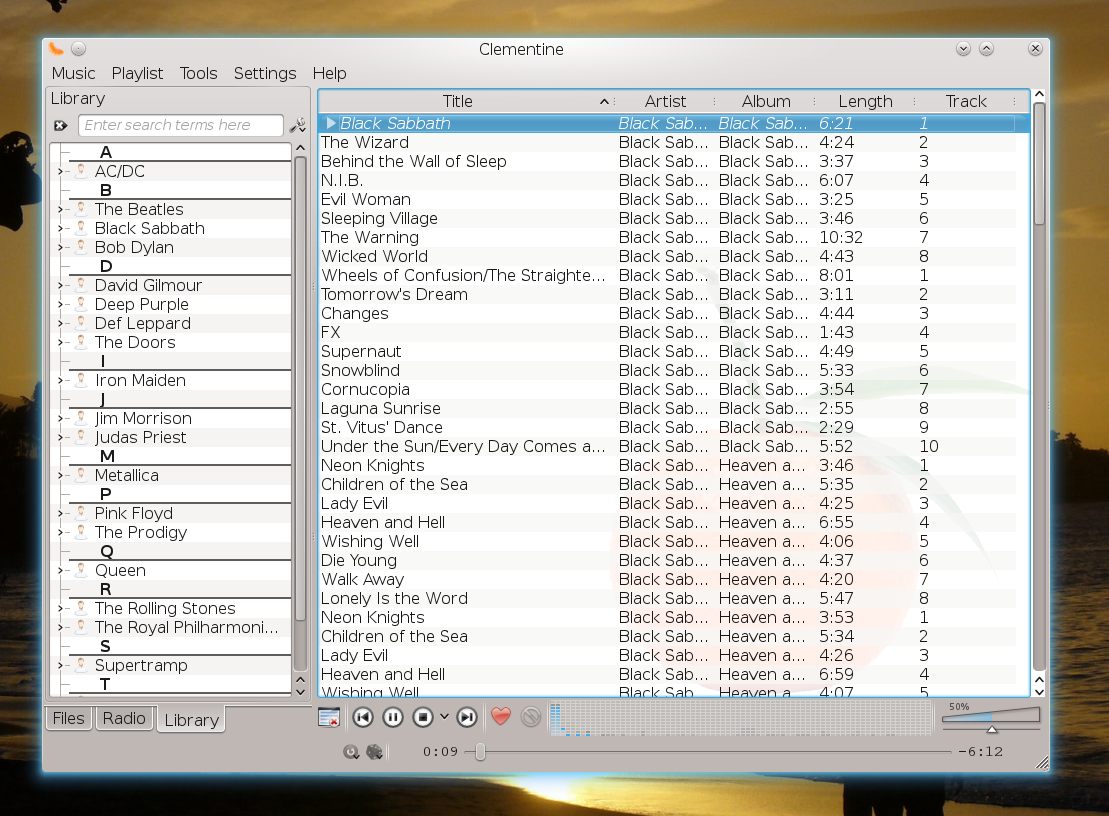Expand the Pink Floyd artist node
The image size is (1109, 816).
click(60, 514)
